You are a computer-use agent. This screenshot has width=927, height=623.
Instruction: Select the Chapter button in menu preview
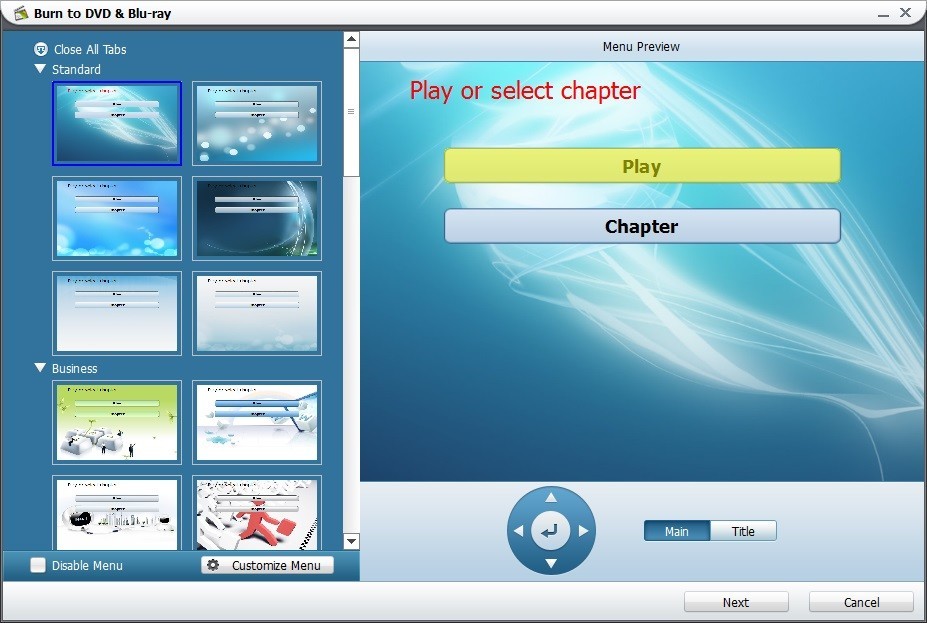(641, 226)
